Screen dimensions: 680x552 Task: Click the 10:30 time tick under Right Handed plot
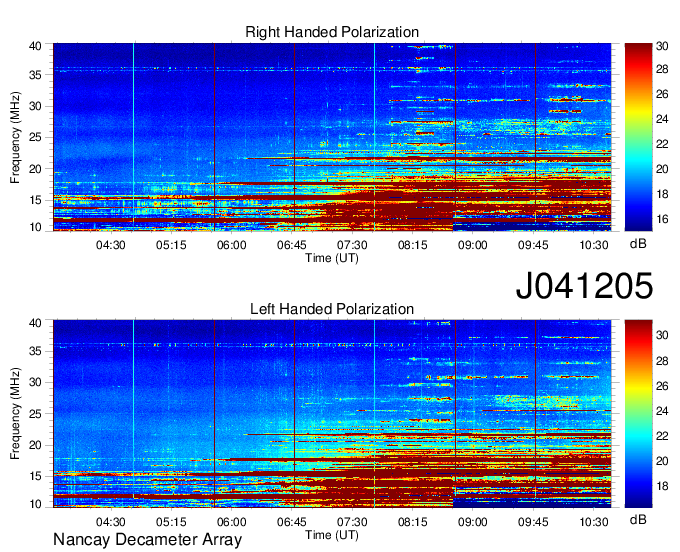pos(594,245)
